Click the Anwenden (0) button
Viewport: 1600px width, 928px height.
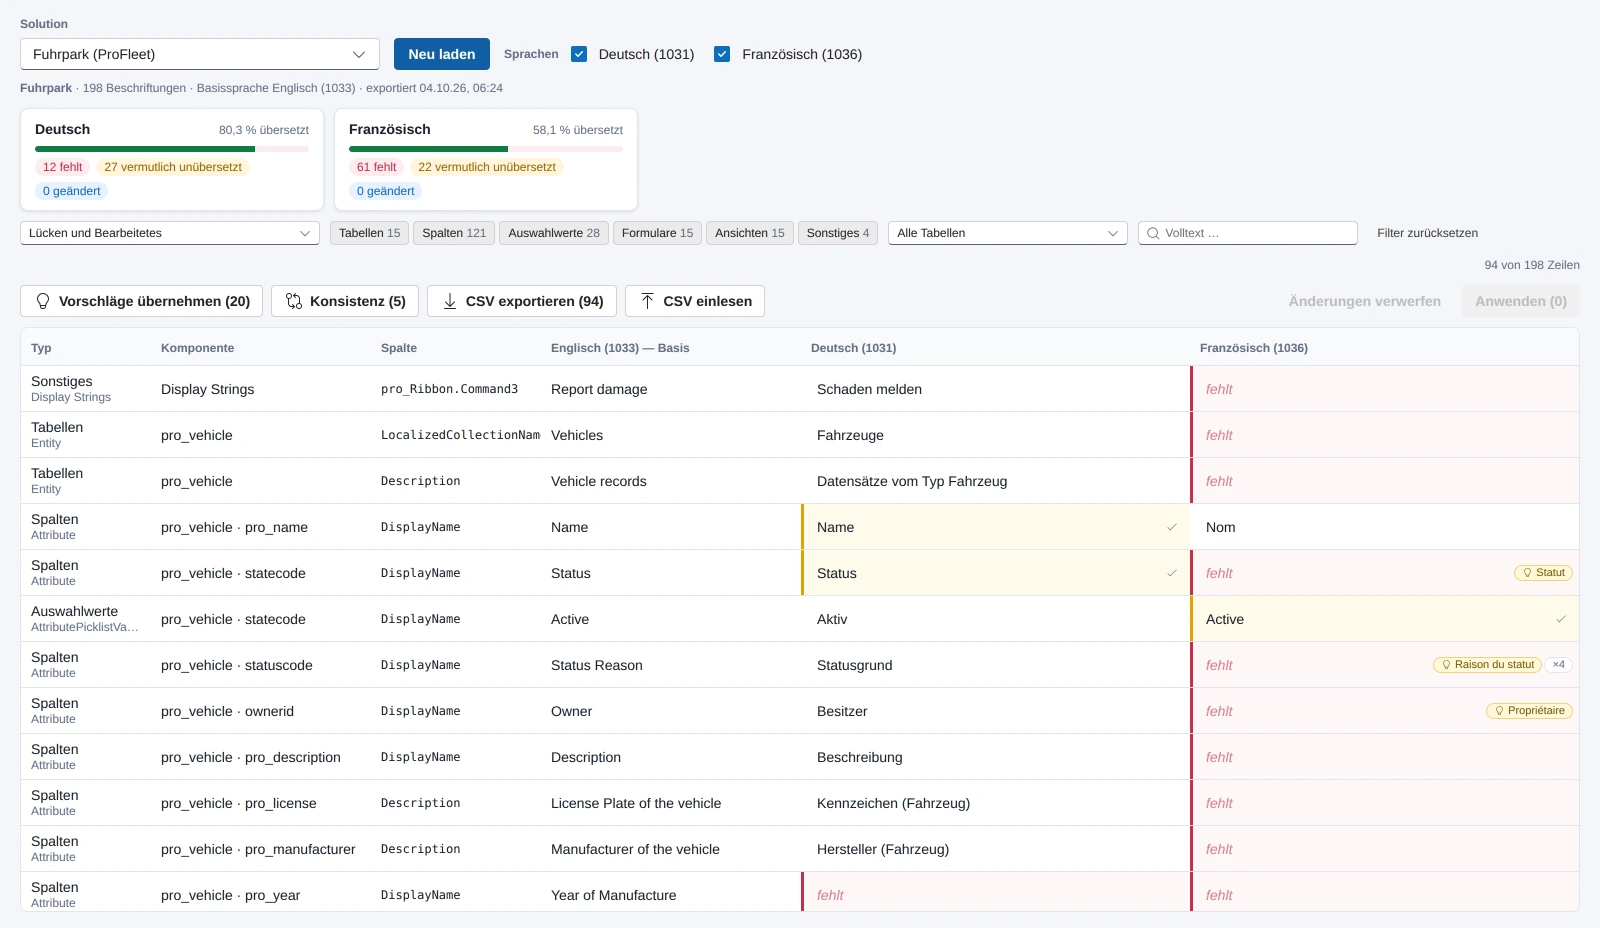pyautogui.click(x=1521, y=301)
